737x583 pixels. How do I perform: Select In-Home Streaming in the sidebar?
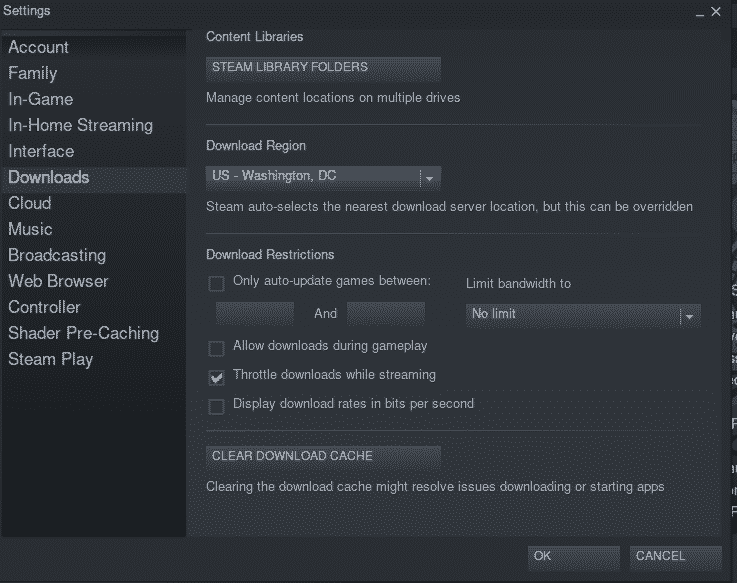(x=80, y=125)
